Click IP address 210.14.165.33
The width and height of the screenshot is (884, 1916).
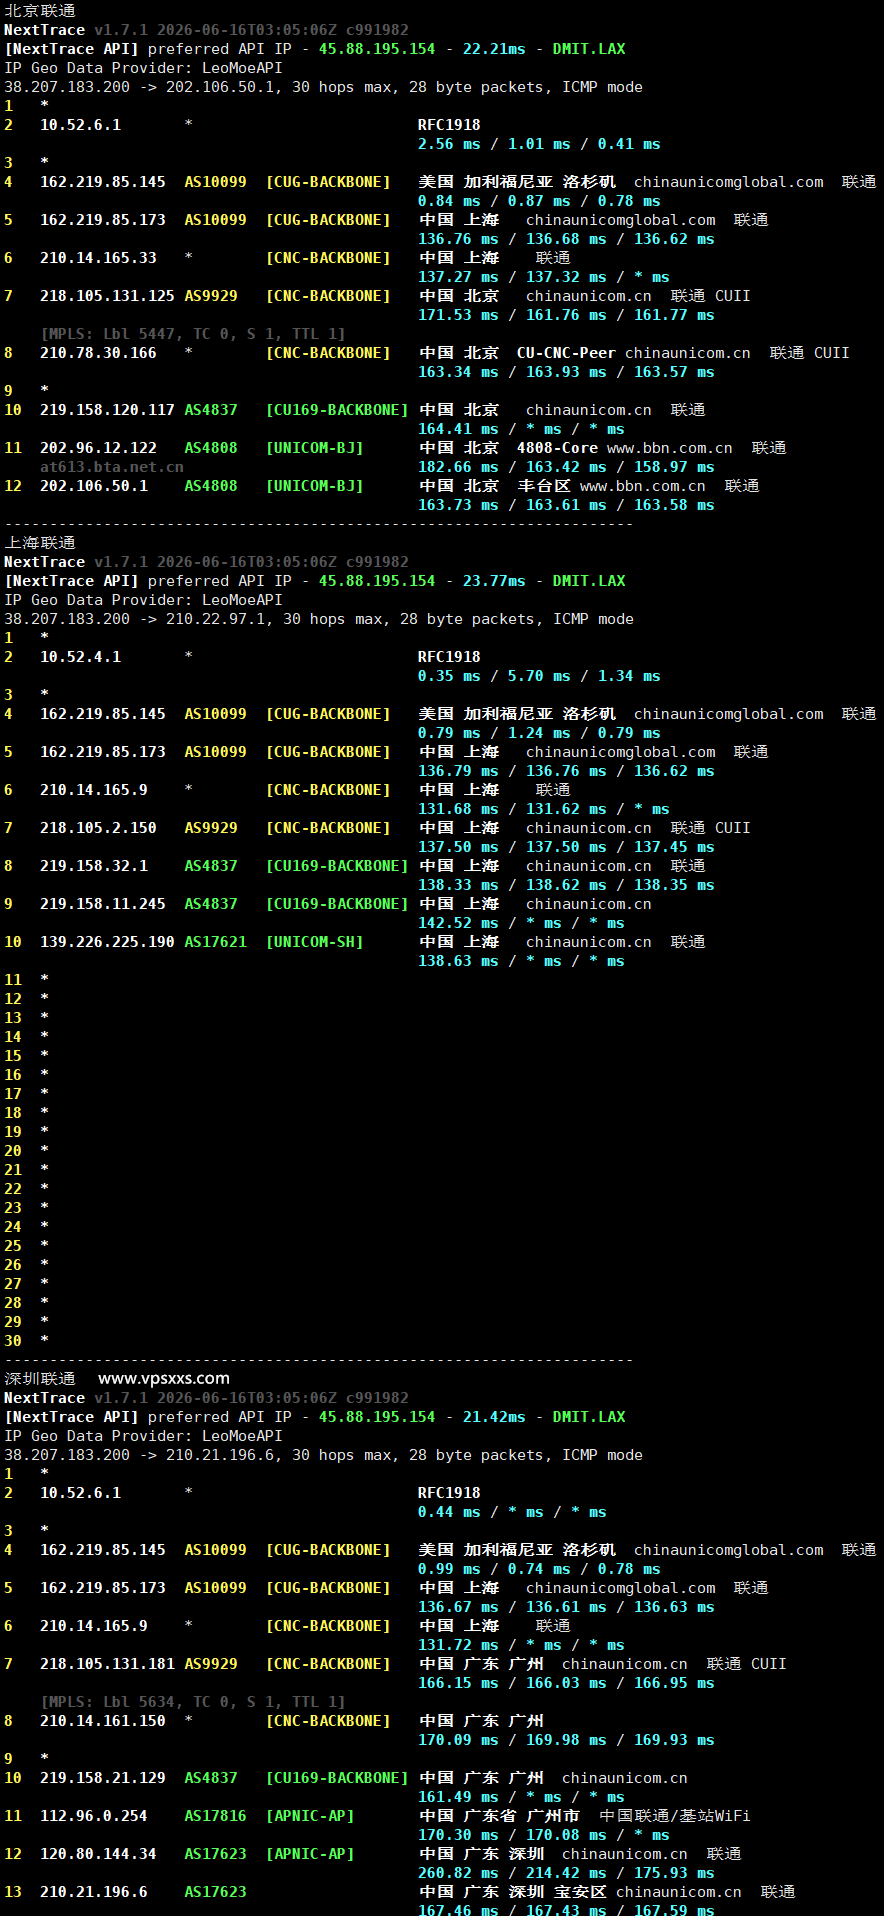click(x=98, y=258)
